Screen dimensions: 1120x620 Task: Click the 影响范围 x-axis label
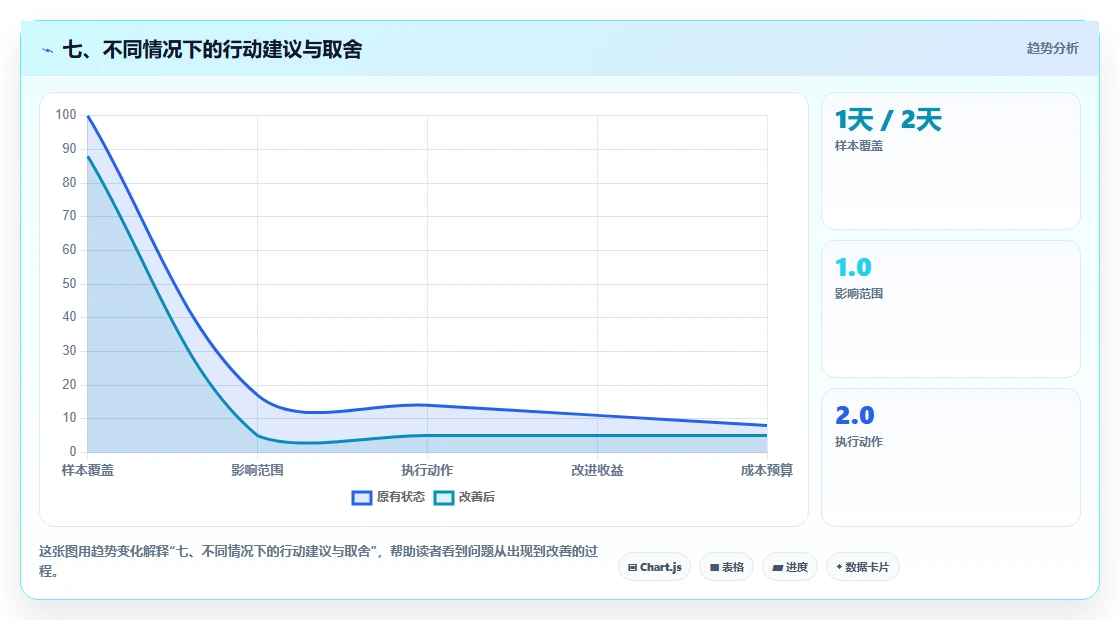pos(257,470)
